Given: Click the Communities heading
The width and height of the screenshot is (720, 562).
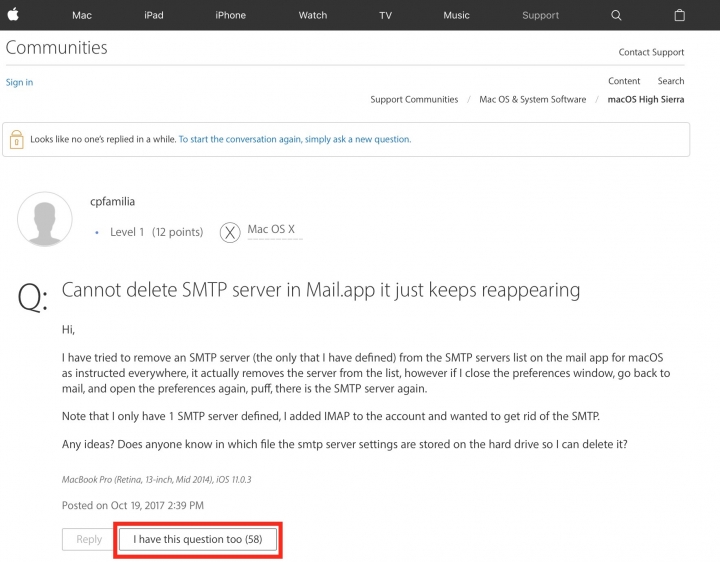Looking at the screenshot, I should tap(56, 48).
